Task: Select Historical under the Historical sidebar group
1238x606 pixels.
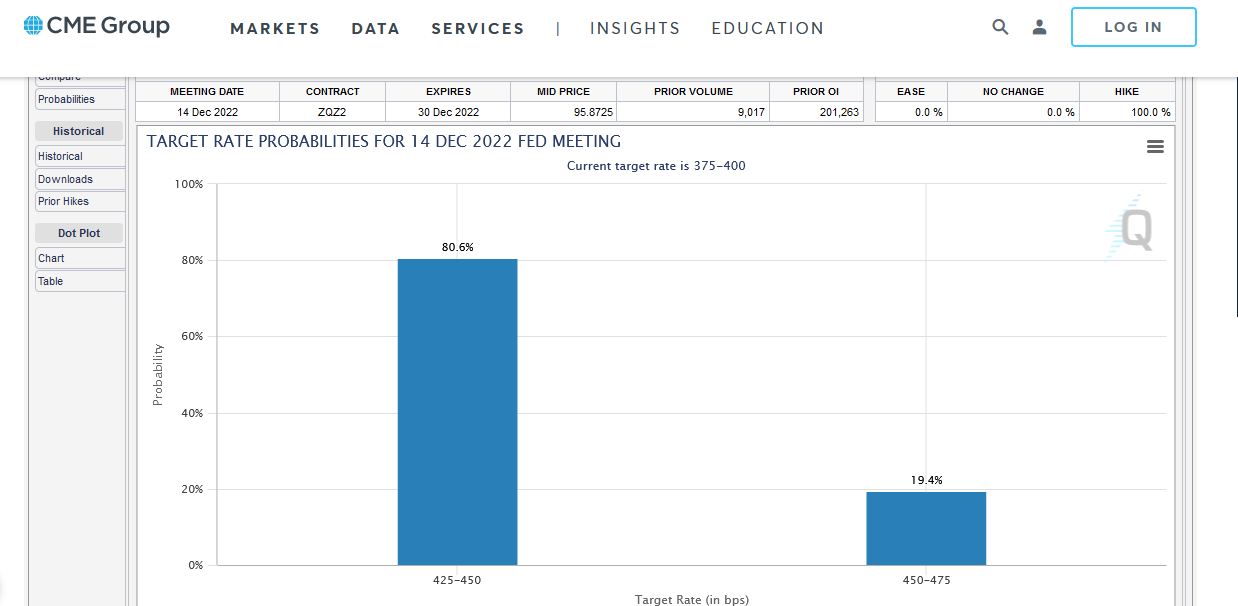Action: pyautogui.click(x=80, y=156)
